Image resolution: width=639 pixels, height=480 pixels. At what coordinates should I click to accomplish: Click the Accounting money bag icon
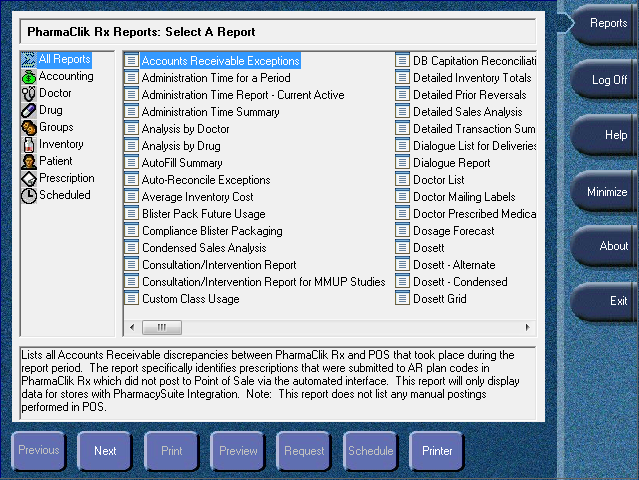(29, 77)
